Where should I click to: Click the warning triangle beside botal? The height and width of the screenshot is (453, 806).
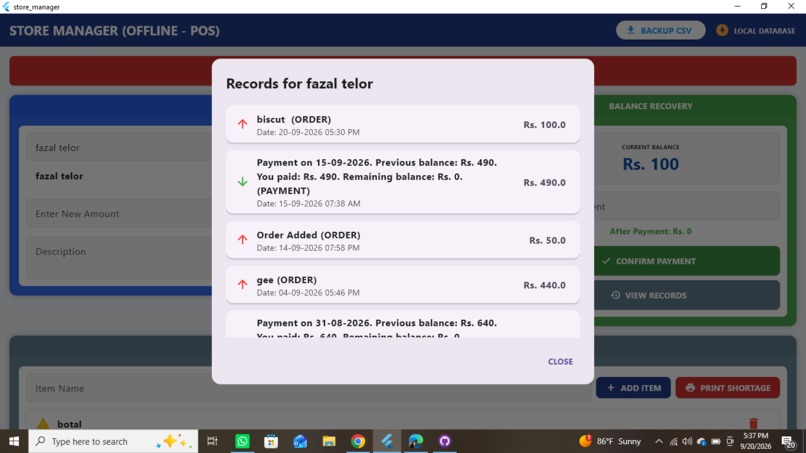[43, 424]
